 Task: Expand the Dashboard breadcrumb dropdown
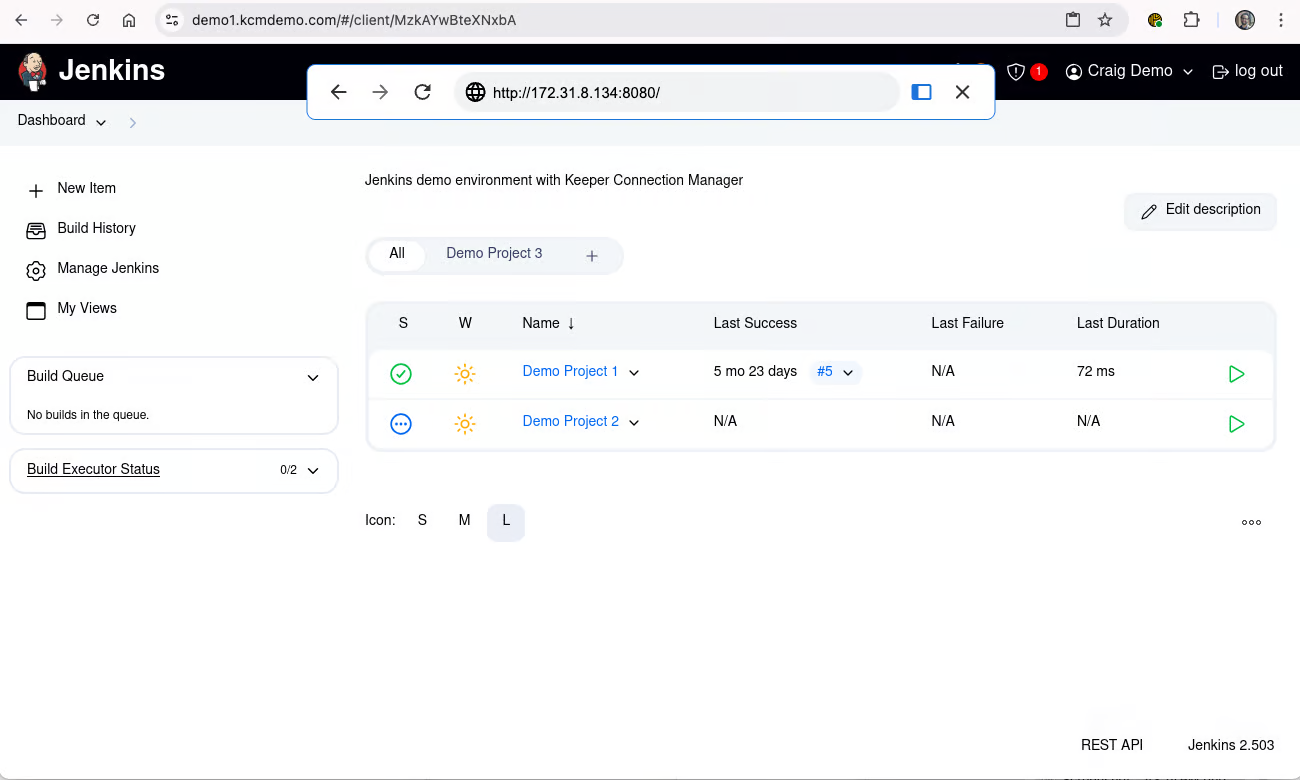(101, 122)
